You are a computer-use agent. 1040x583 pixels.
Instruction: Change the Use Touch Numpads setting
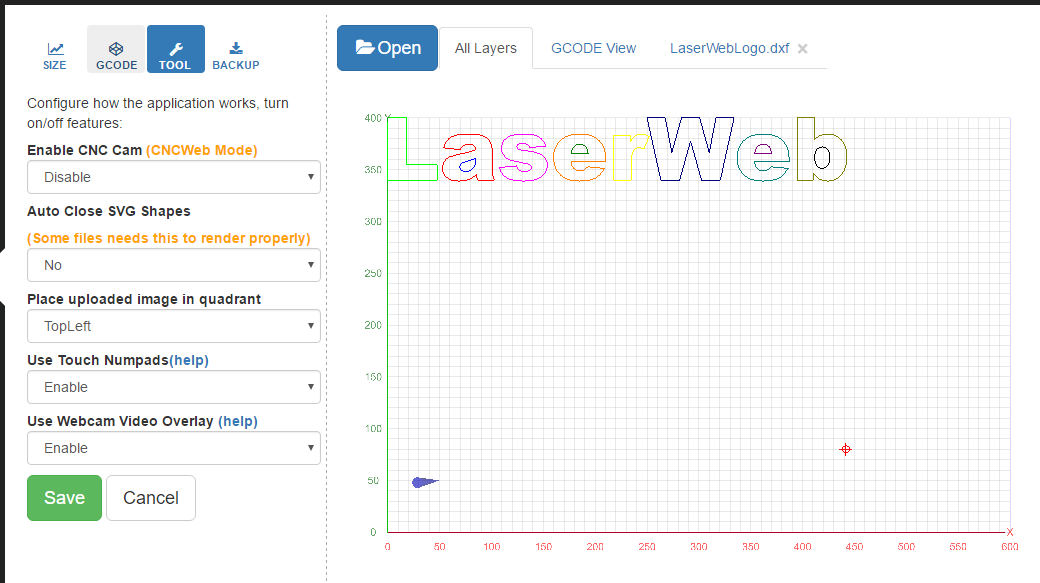(173, 387)
